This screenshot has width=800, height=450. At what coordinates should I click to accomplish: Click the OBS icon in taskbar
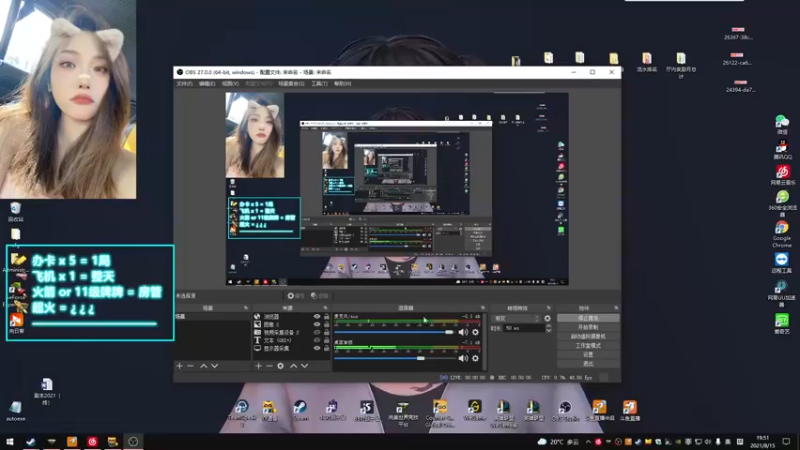coord(133,442)
